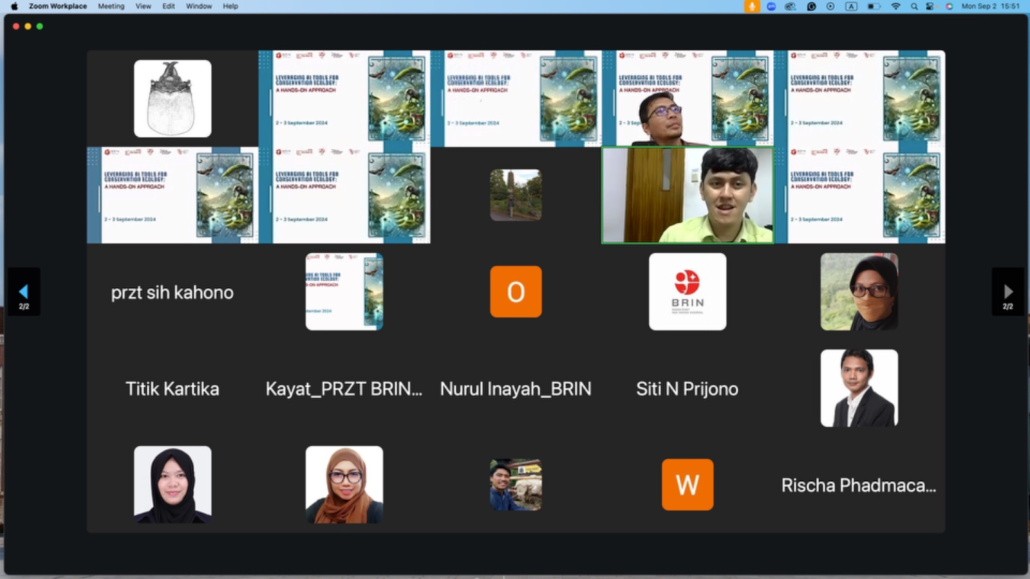Select the active speaker video in green shirt

(687, 195)
